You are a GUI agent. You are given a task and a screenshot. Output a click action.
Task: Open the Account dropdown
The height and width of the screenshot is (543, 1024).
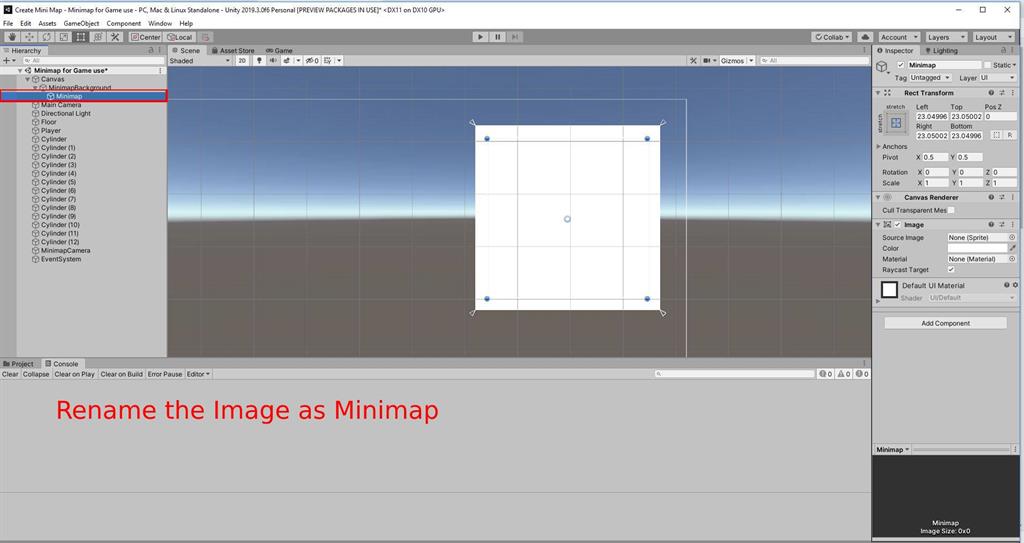(x=899, y=37)
